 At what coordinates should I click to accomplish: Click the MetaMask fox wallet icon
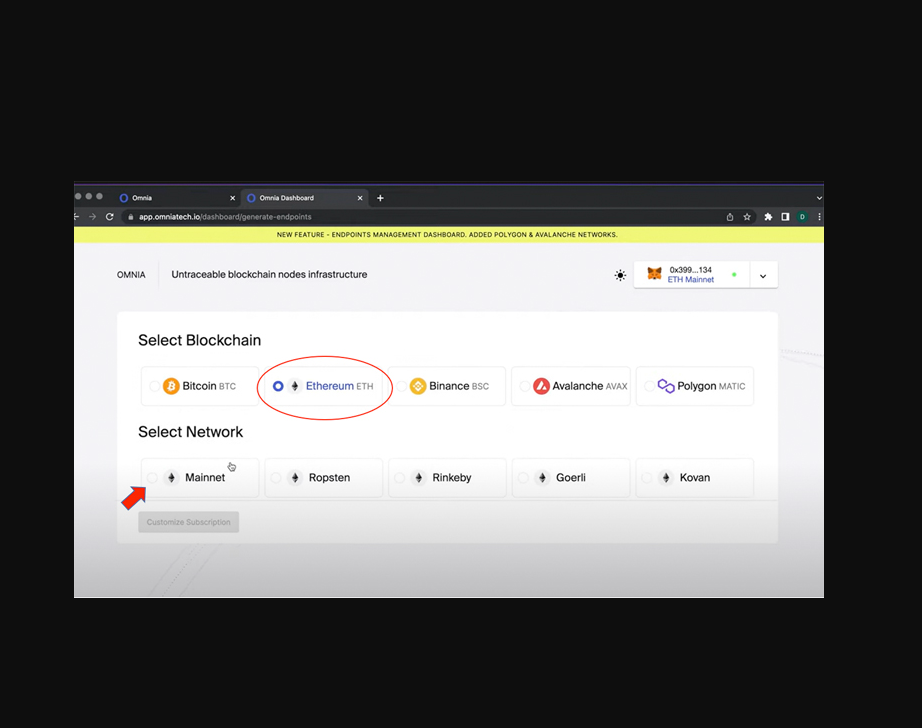click(654, 274)
